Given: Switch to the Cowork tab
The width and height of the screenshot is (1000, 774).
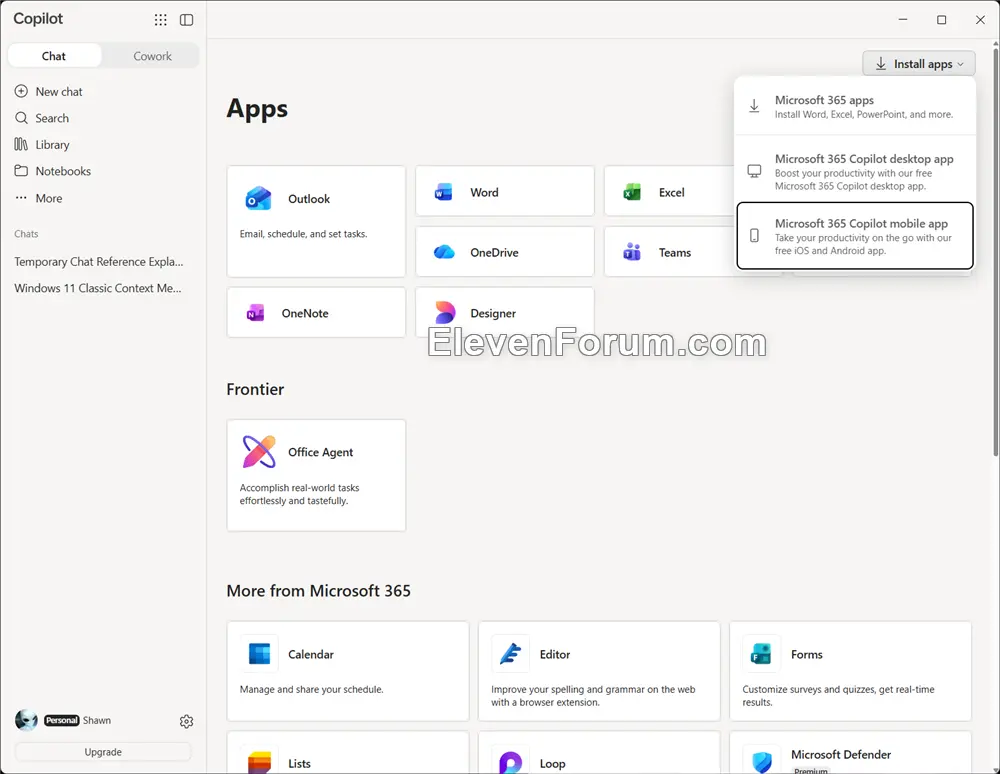Looking at the screenshot, I should click(x=152, y=56).
